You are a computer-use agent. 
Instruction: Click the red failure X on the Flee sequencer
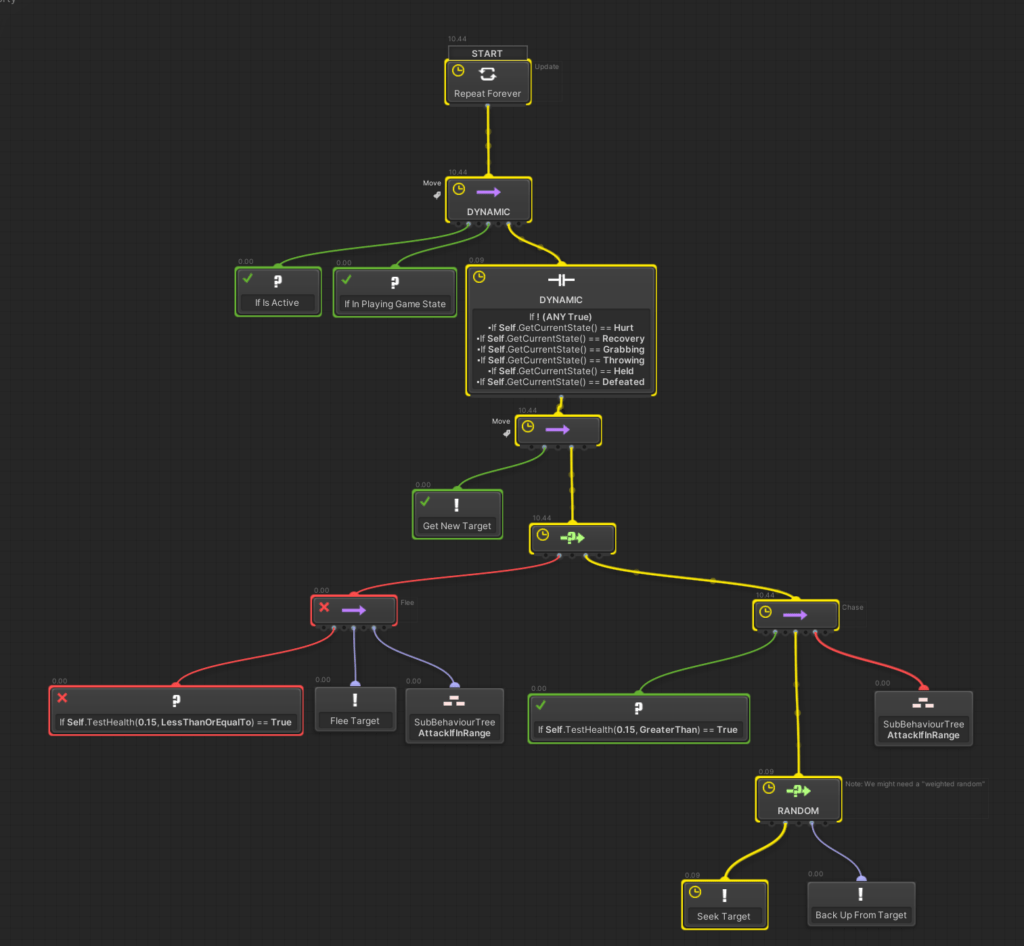coord(324,607)
